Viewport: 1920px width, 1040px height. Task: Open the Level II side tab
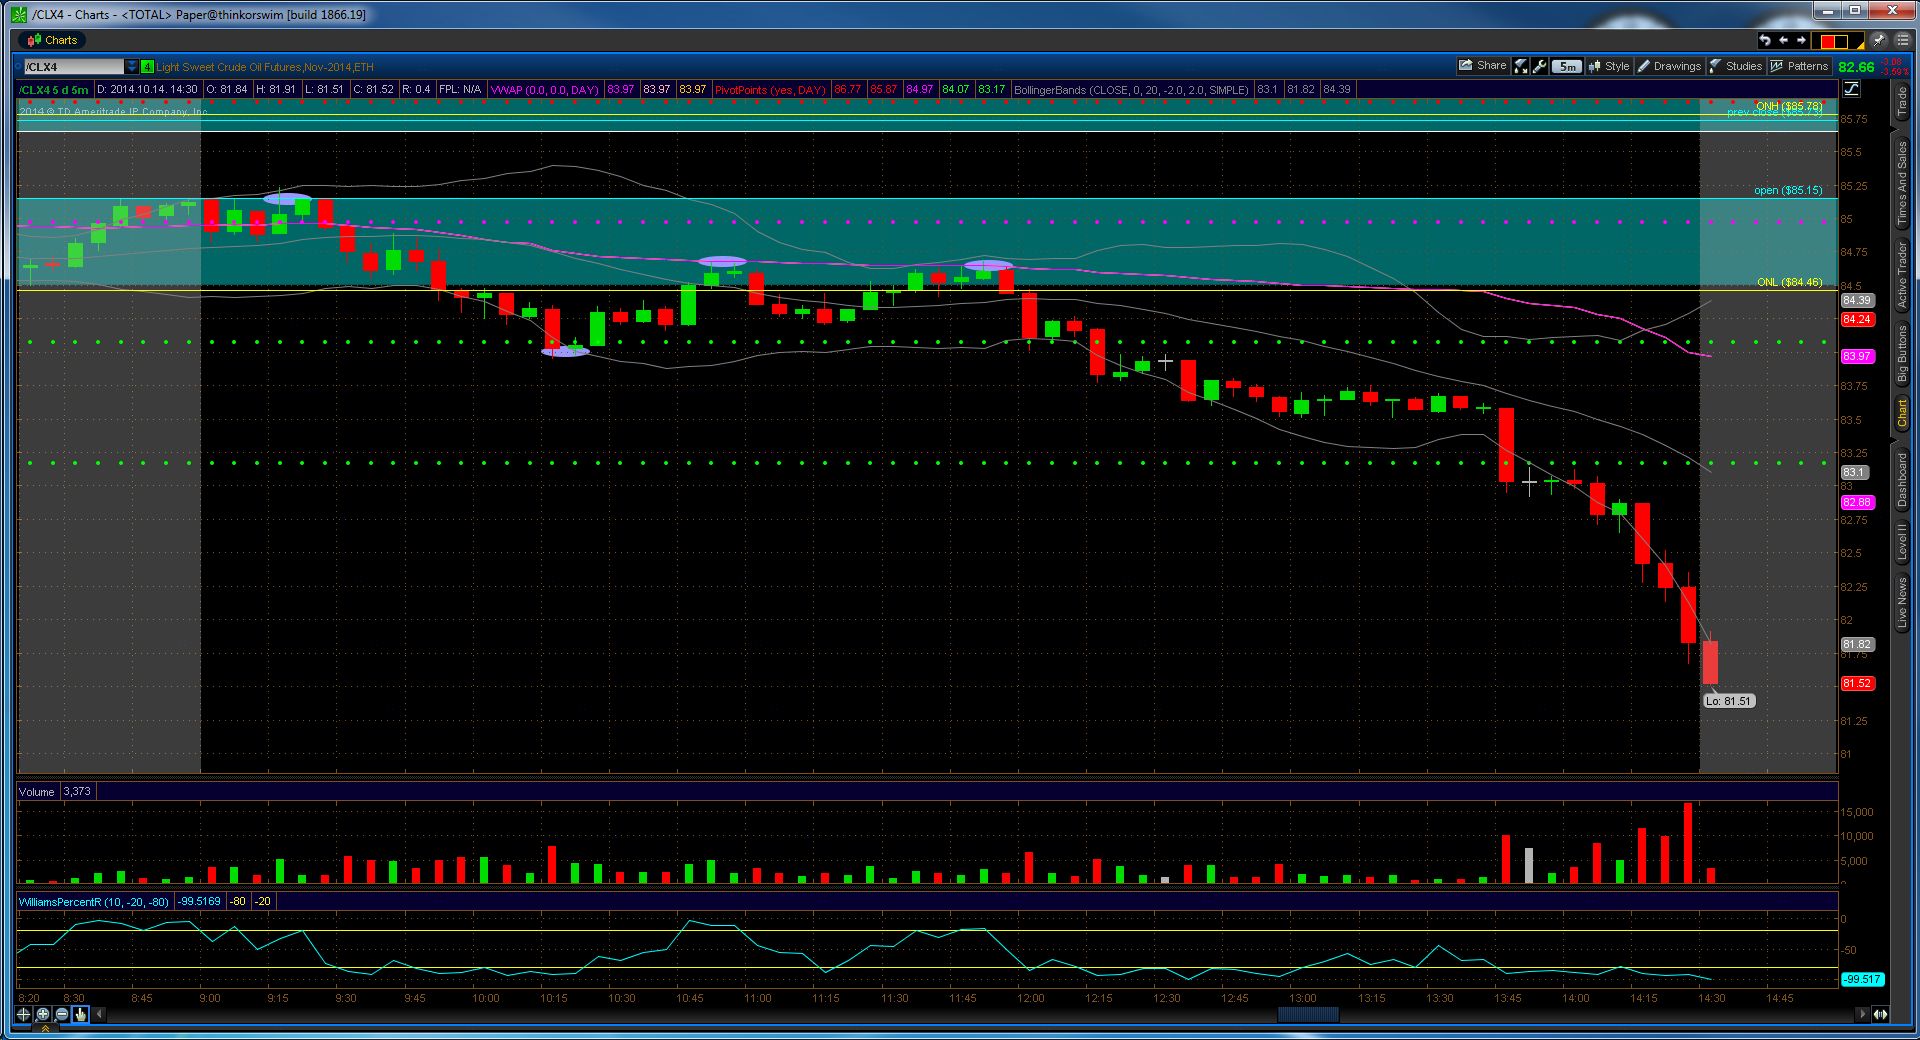1902,542
